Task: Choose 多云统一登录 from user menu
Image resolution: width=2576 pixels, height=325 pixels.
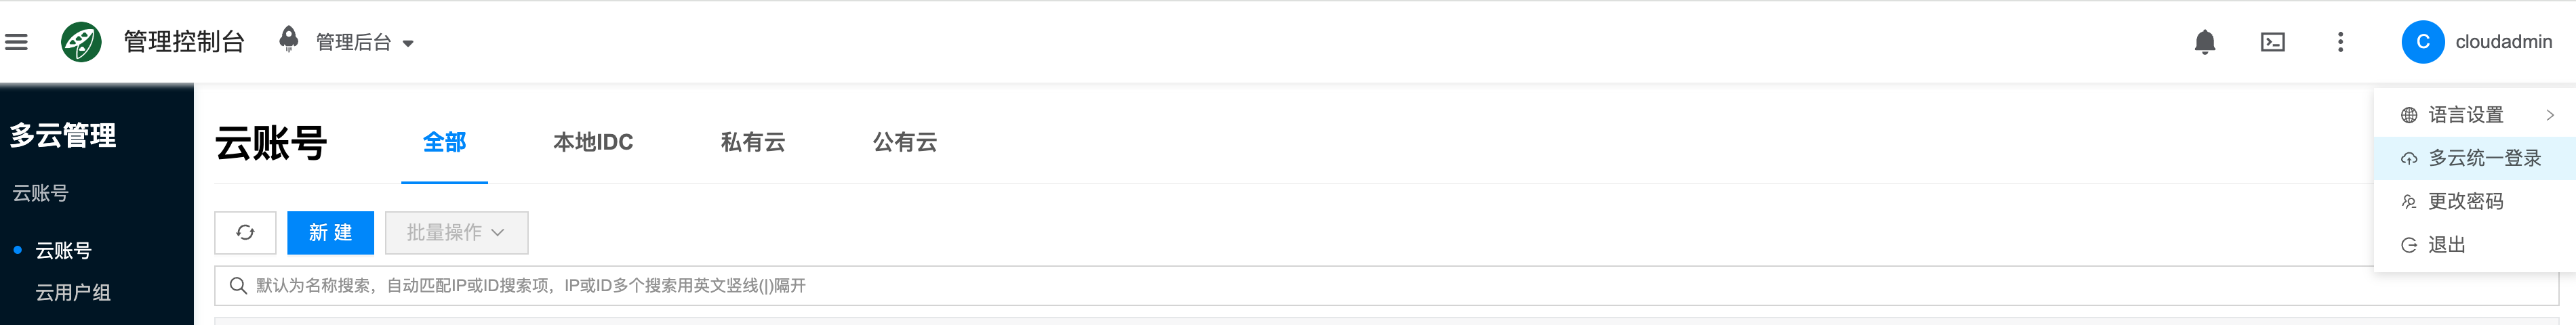Action: click(x=2484, y=158)
